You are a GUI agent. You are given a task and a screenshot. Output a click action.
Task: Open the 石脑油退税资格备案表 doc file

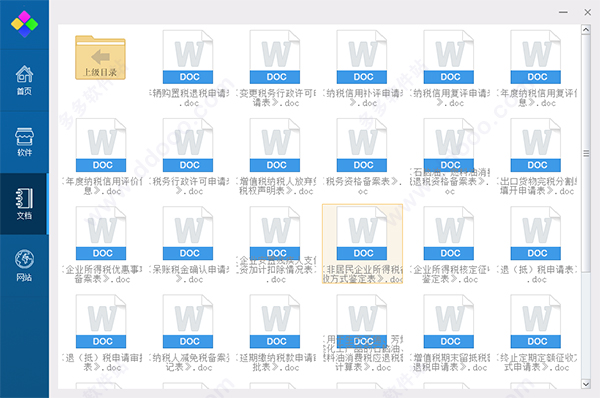pos(449,157)
